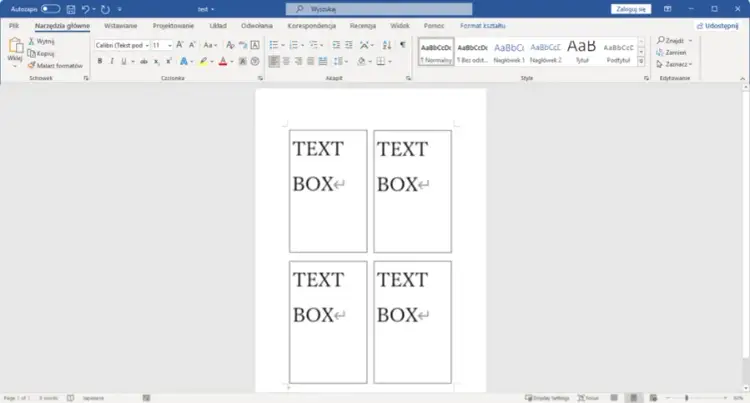Open the Wstawianie tab
The image size is (750, 403).
click(x=120, y=25)
